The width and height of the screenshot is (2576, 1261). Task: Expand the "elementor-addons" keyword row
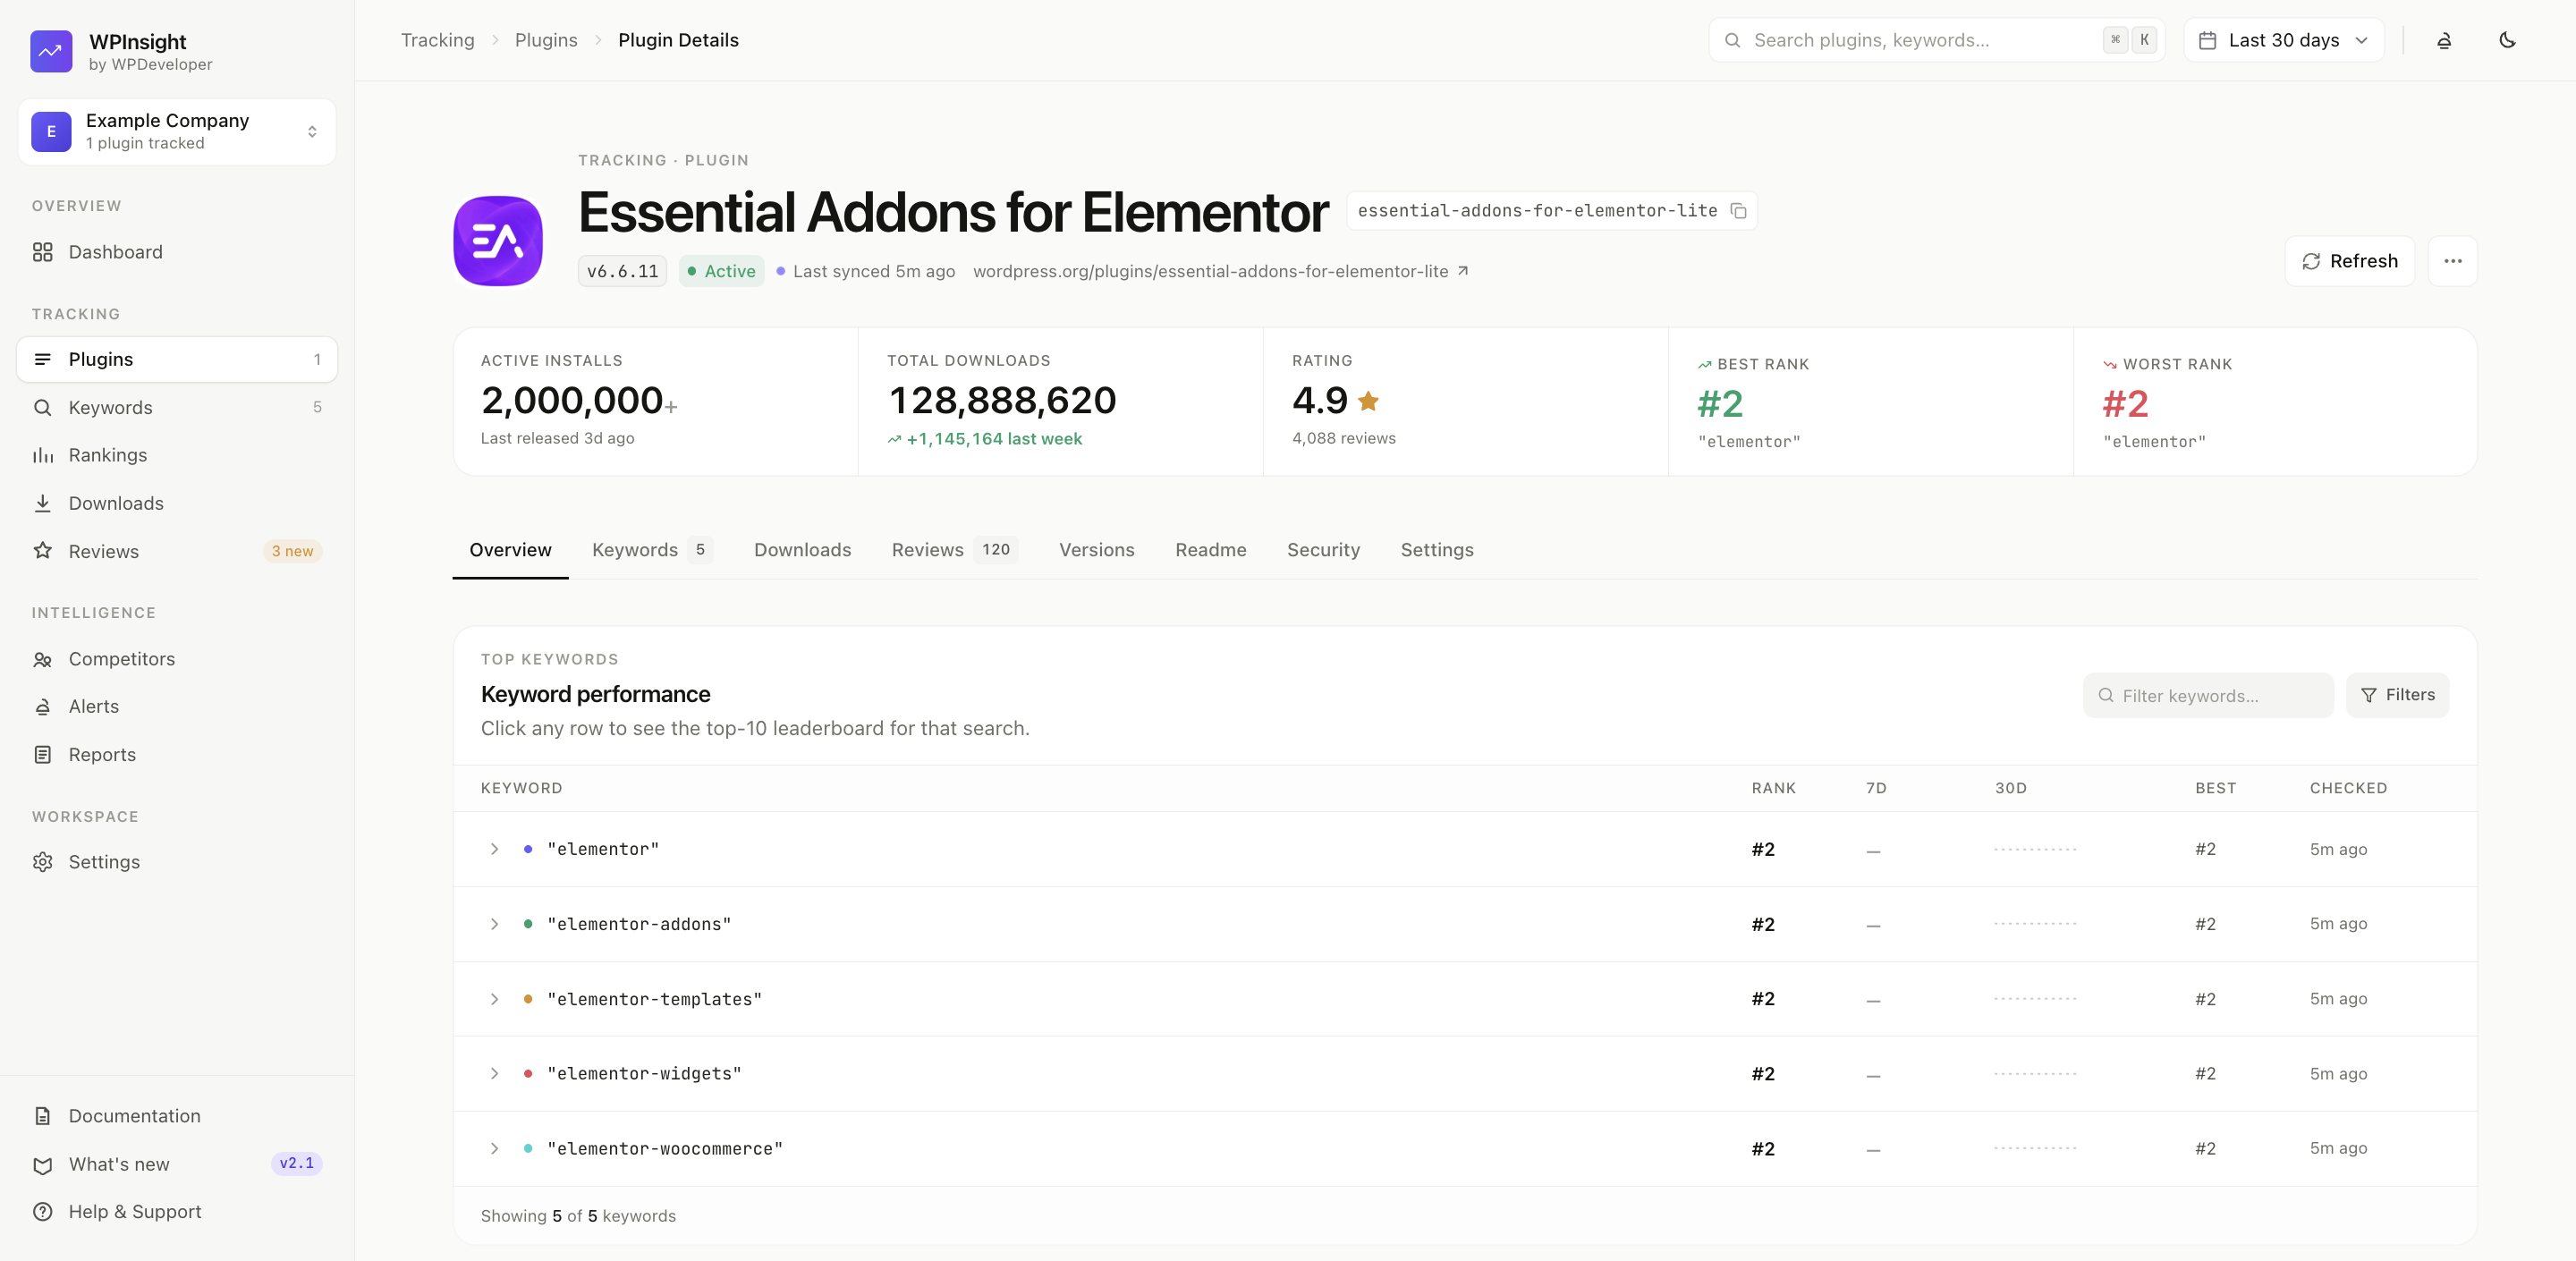[494, 924]
